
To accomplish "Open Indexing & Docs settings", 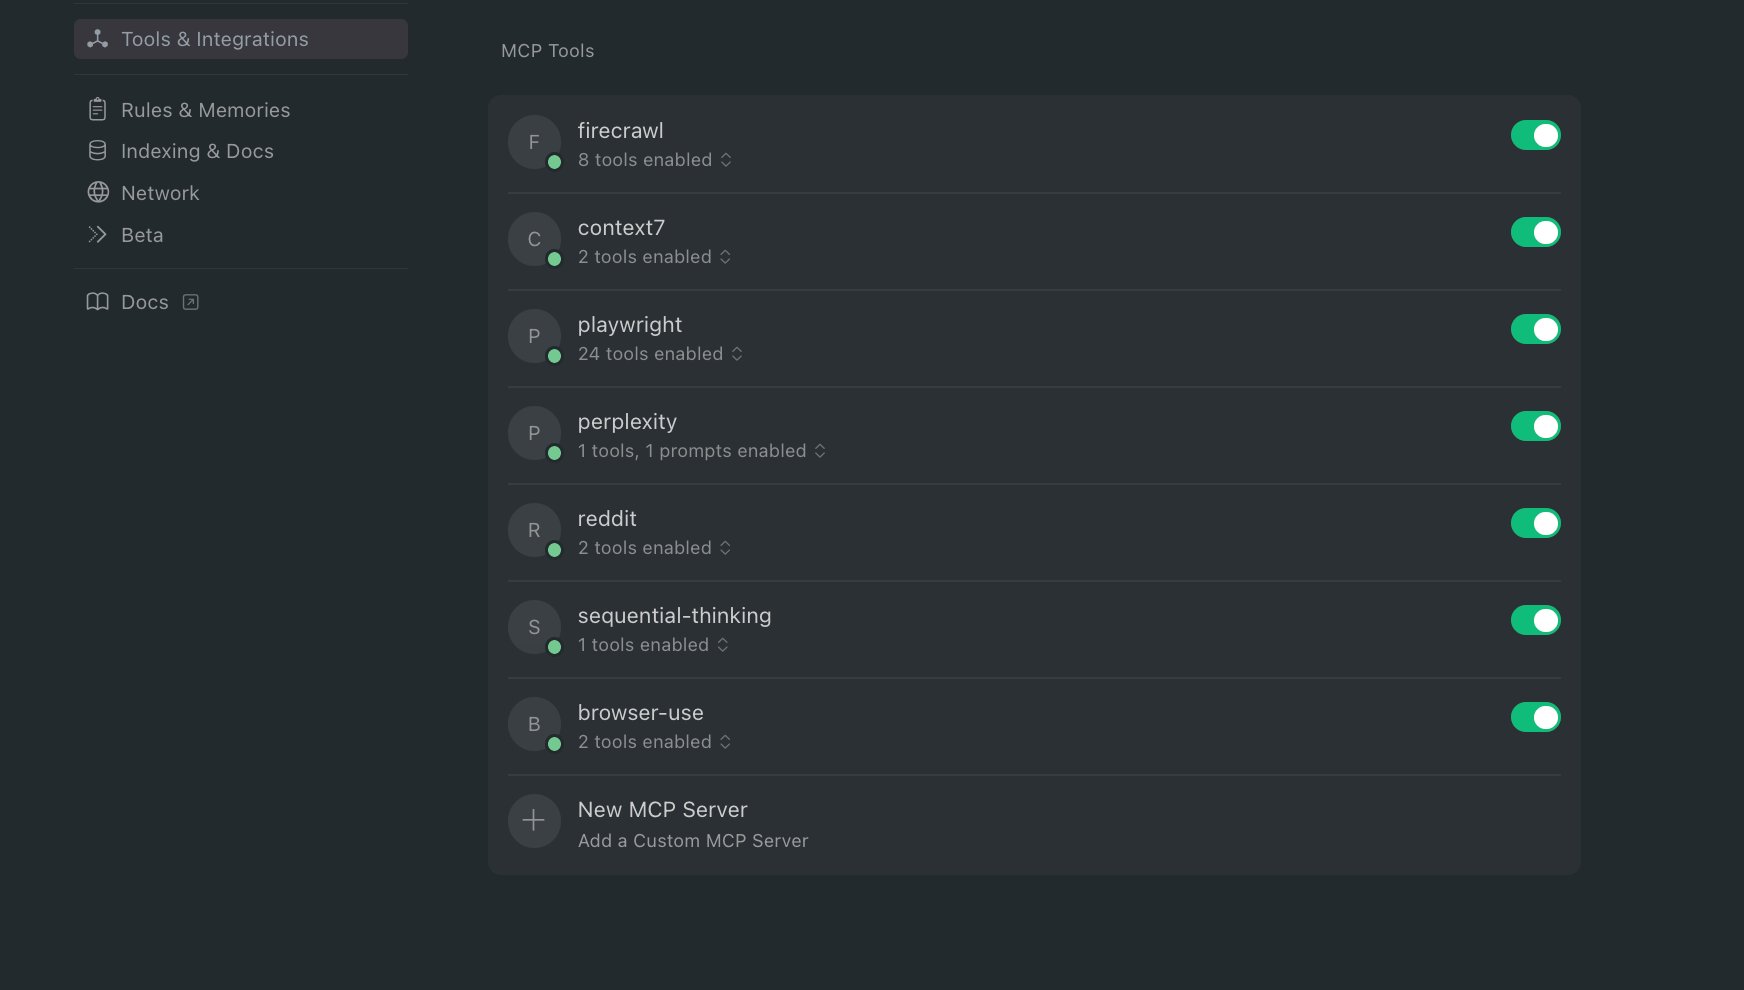I will (181, 151).
